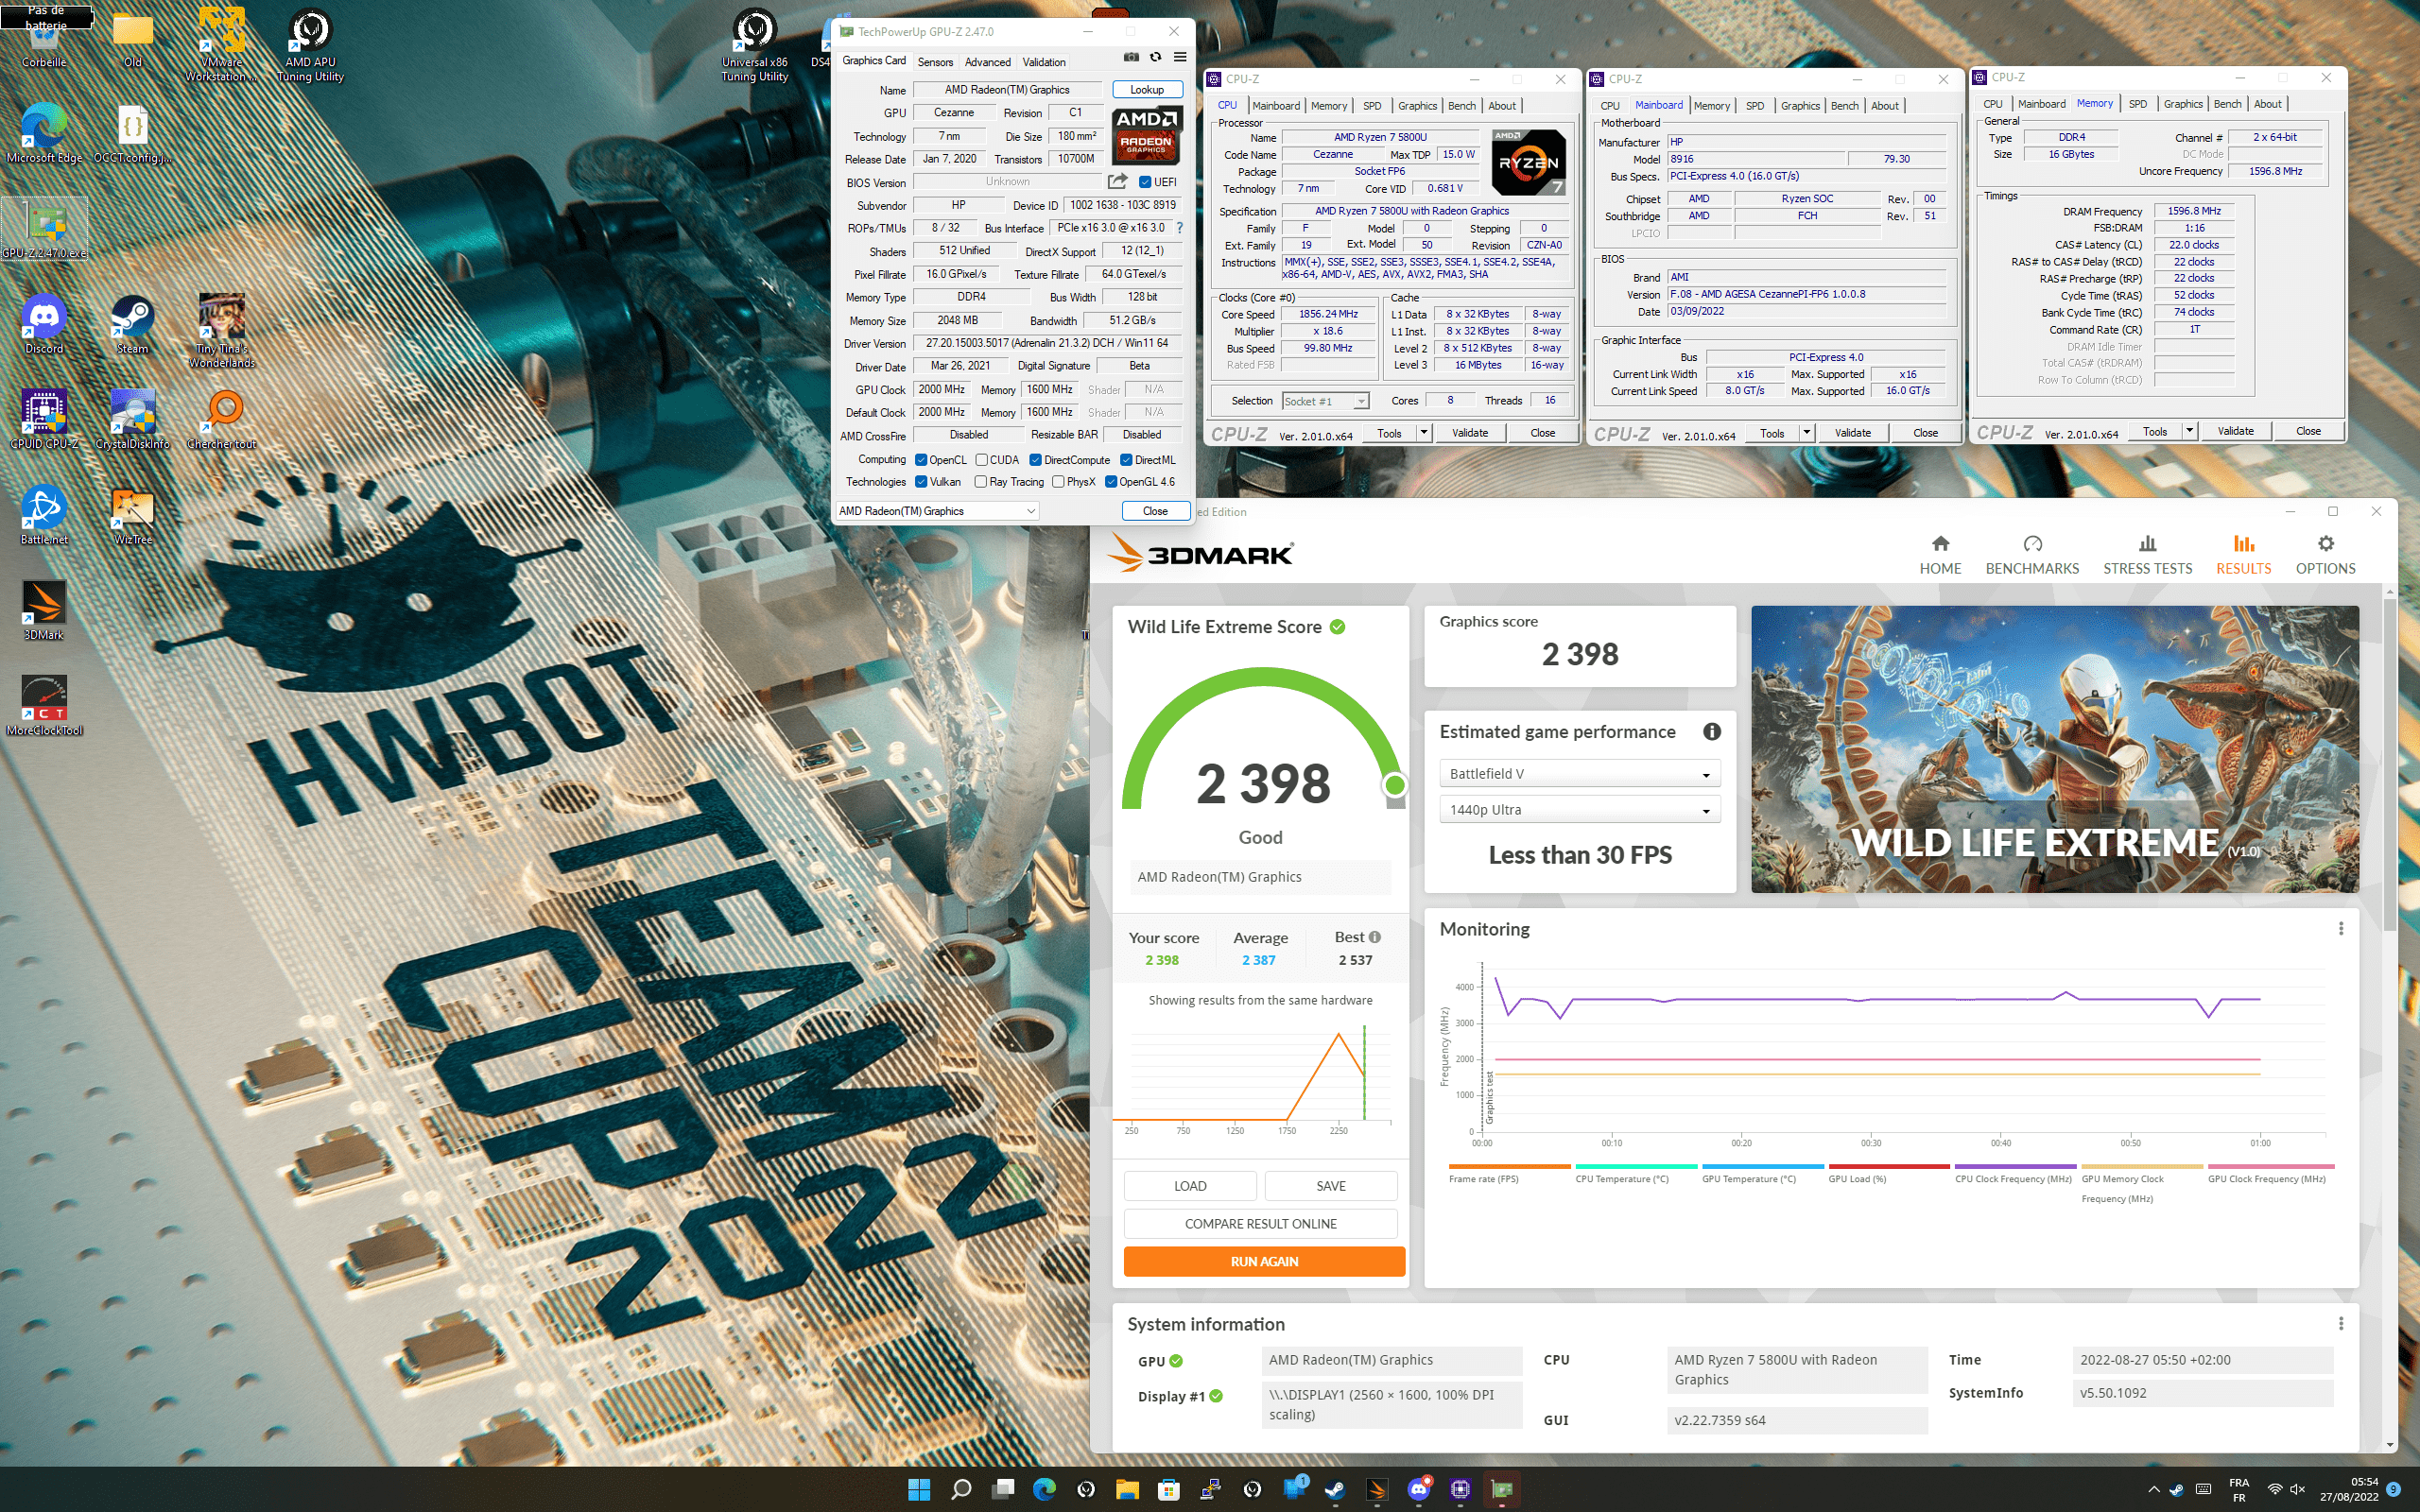Click RUN AGAIN in 3DMark
The image size is (2420, 1512).
[1264, 1261]
